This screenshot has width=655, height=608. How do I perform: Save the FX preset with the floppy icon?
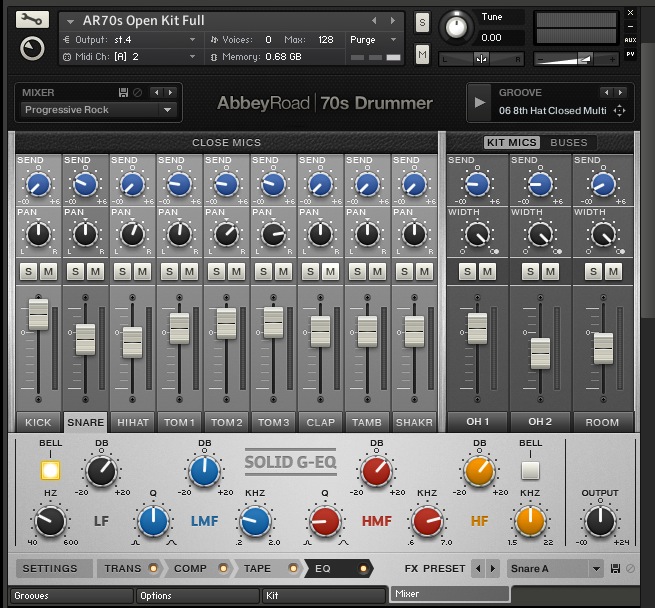coord(615,568)
